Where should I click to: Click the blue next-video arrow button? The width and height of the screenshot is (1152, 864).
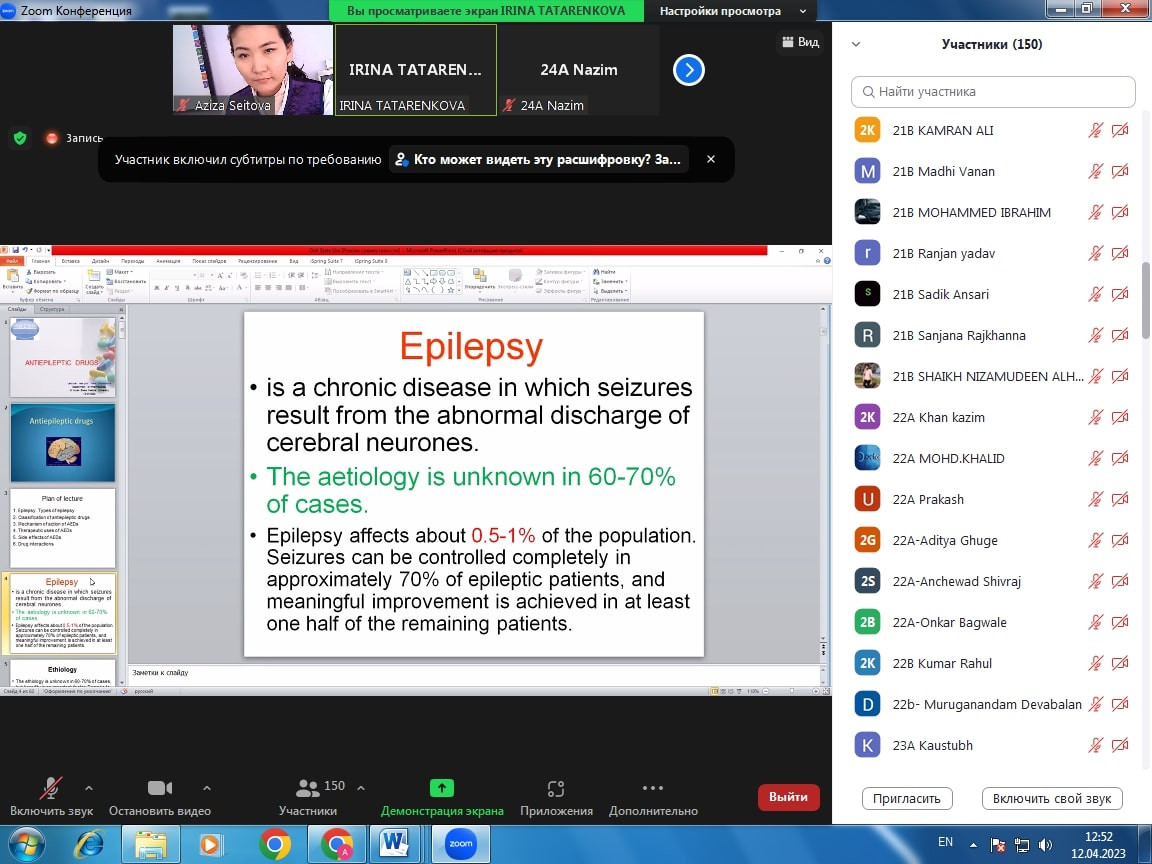pyautogui.click(x=688, y=70)
